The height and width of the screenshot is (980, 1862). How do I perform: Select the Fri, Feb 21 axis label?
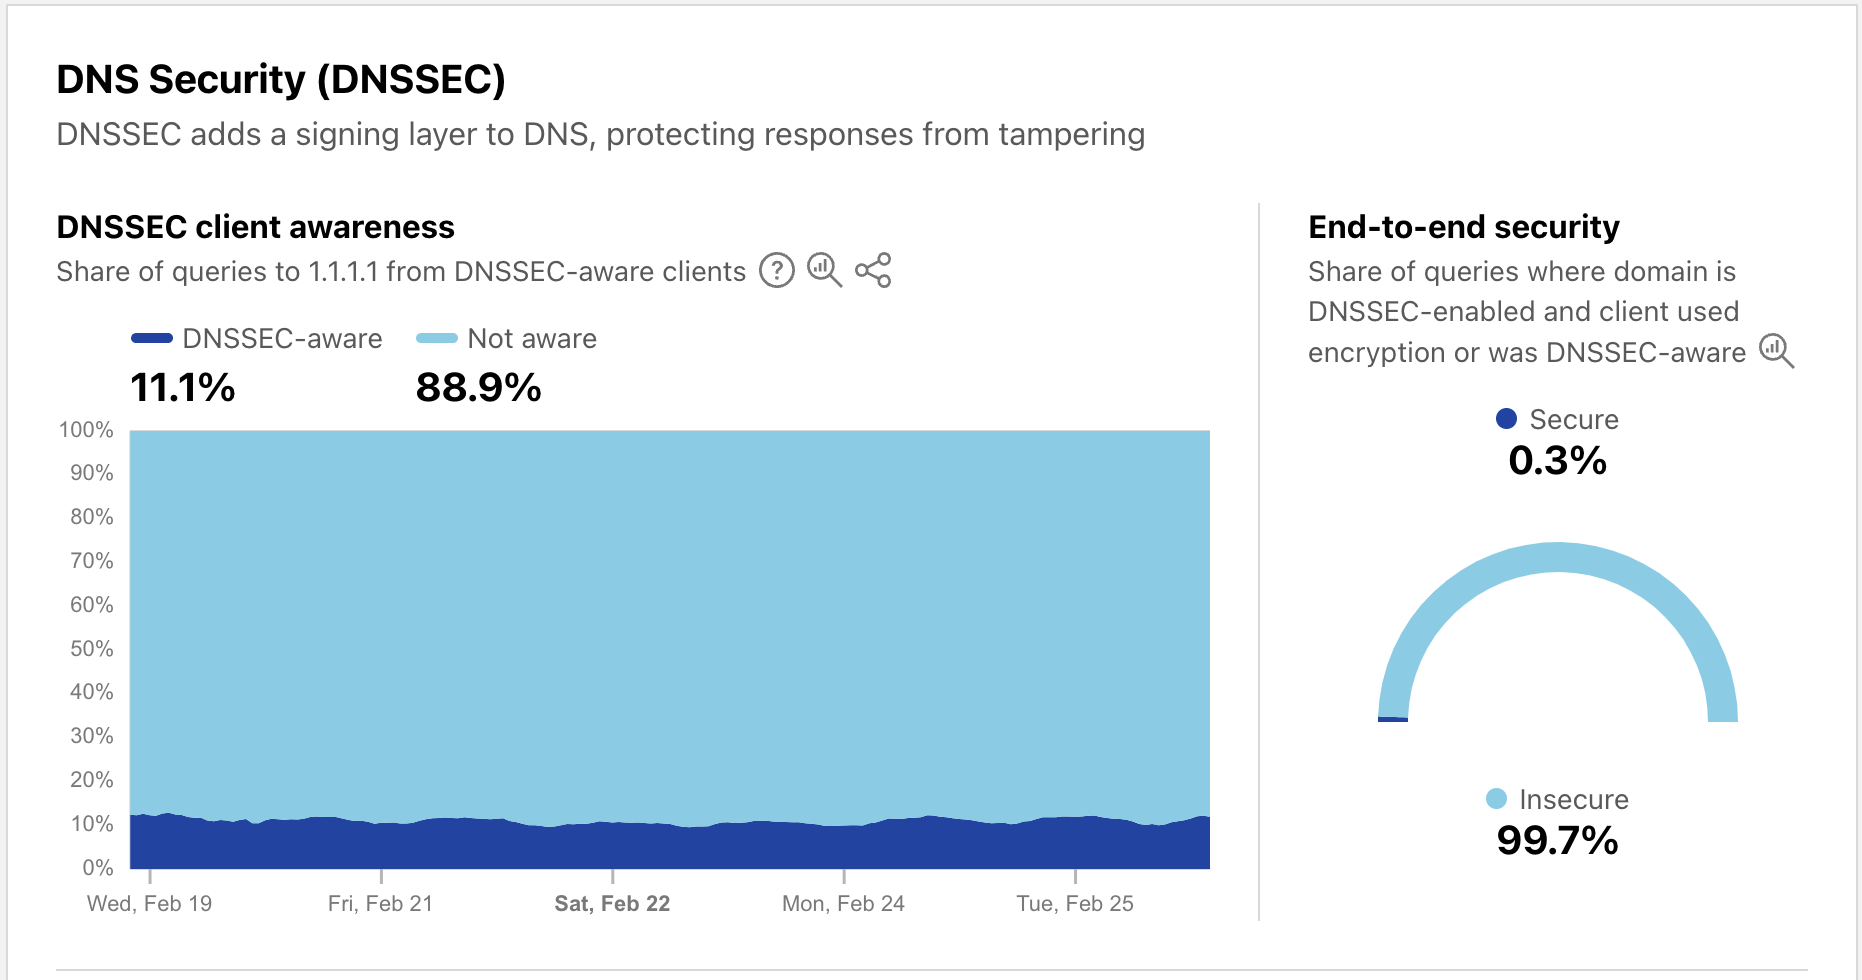click(x=380, y=904)
